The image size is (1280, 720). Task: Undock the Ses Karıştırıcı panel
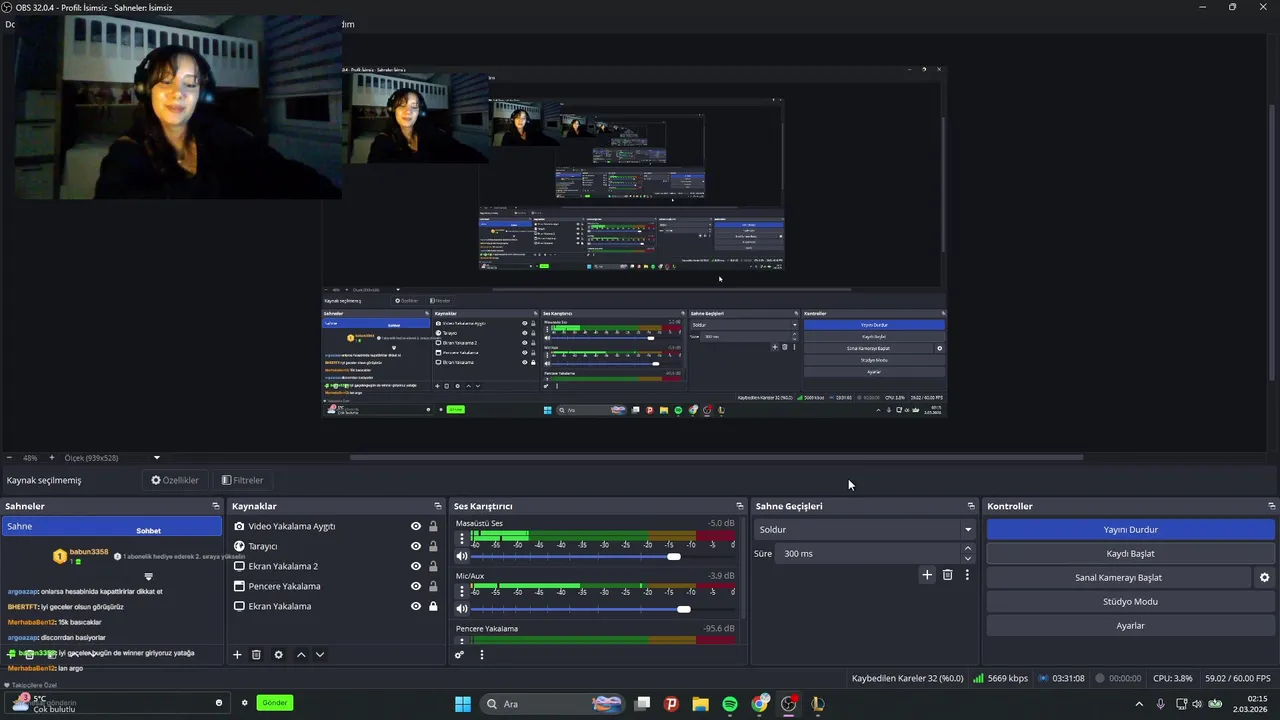(x=740, y=506)
